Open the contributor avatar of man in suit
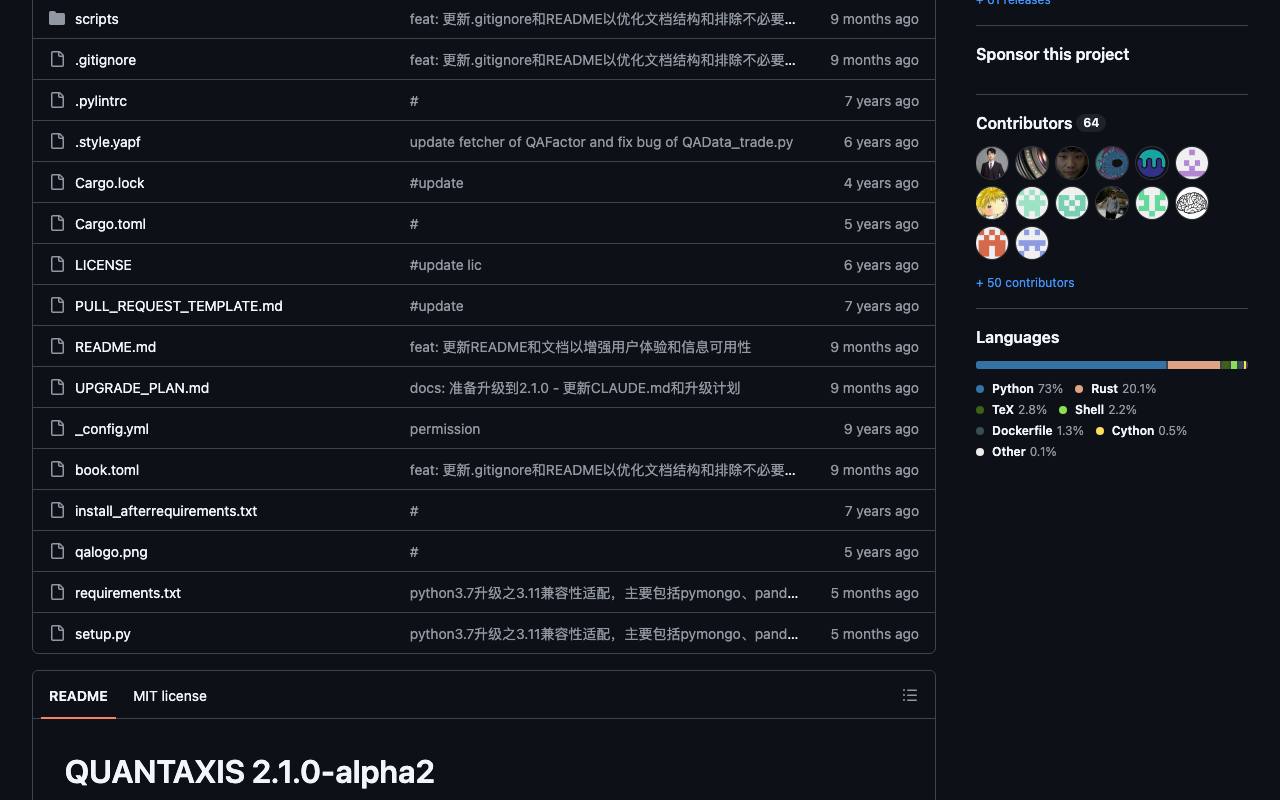The height and width of the screenshot is (800, 1280). (x=992, y=163)
